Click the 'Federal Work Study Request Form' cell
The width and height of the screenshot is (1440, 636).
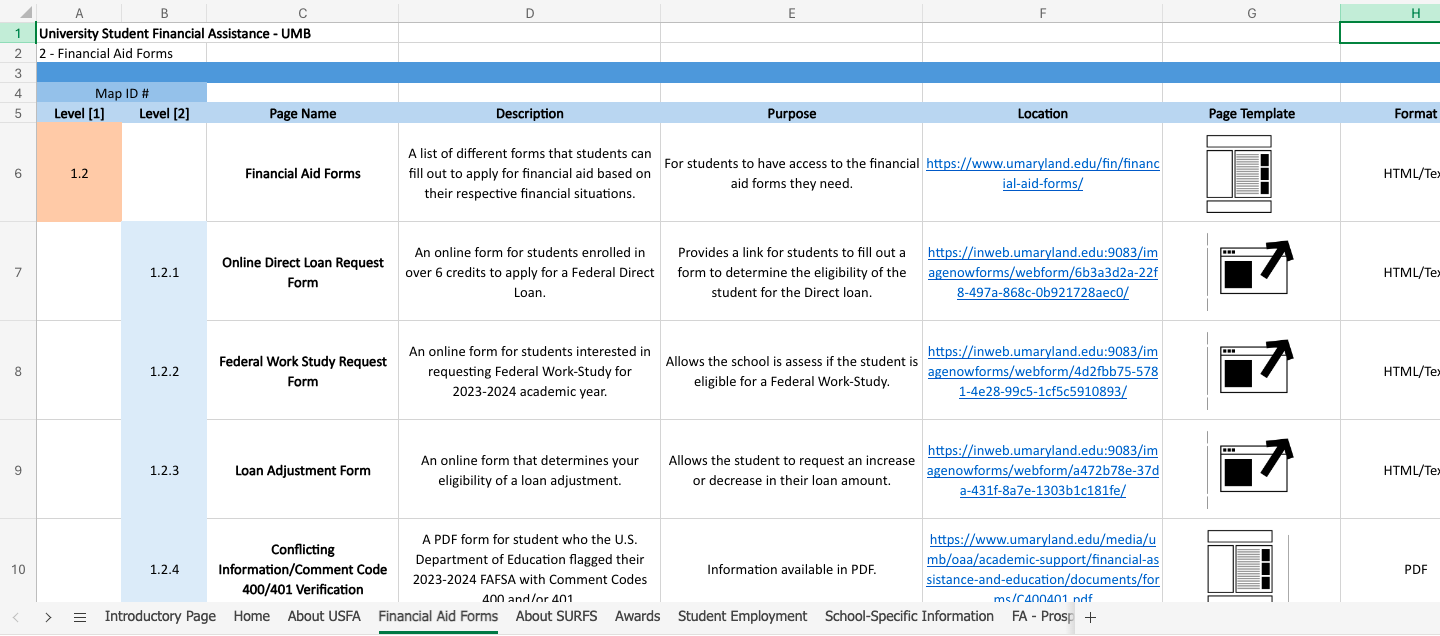click(x=303, y=371)
